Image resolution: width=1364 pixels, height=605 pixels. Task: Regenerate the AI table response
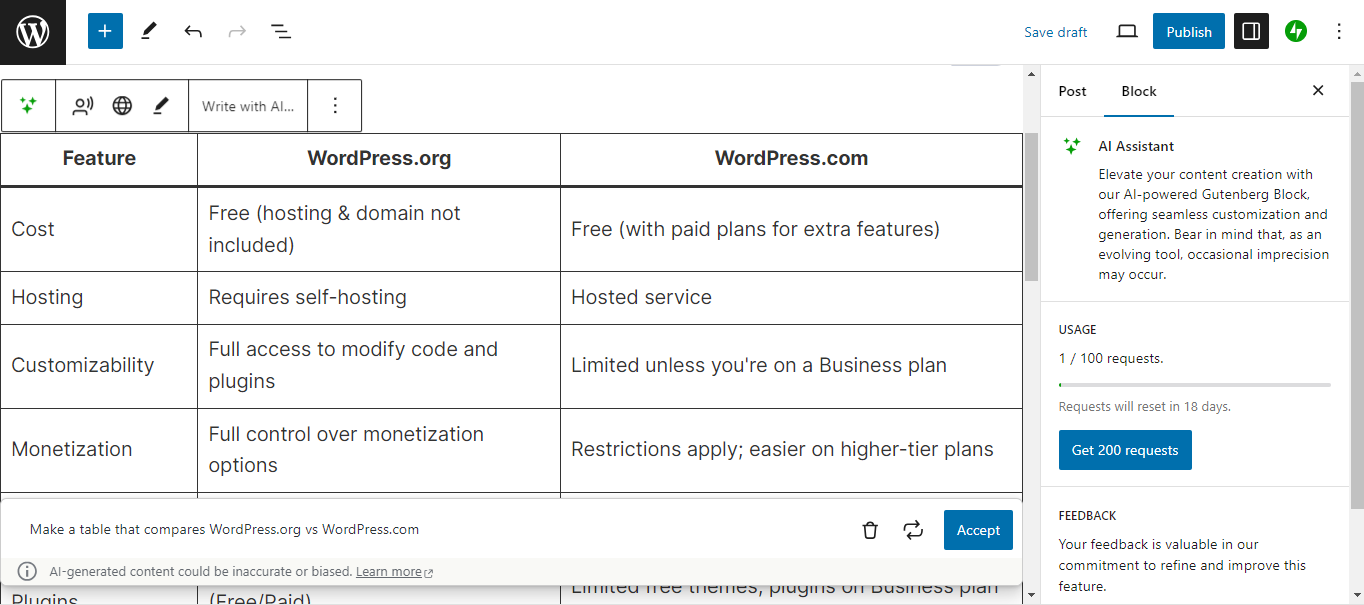(913, 530)
